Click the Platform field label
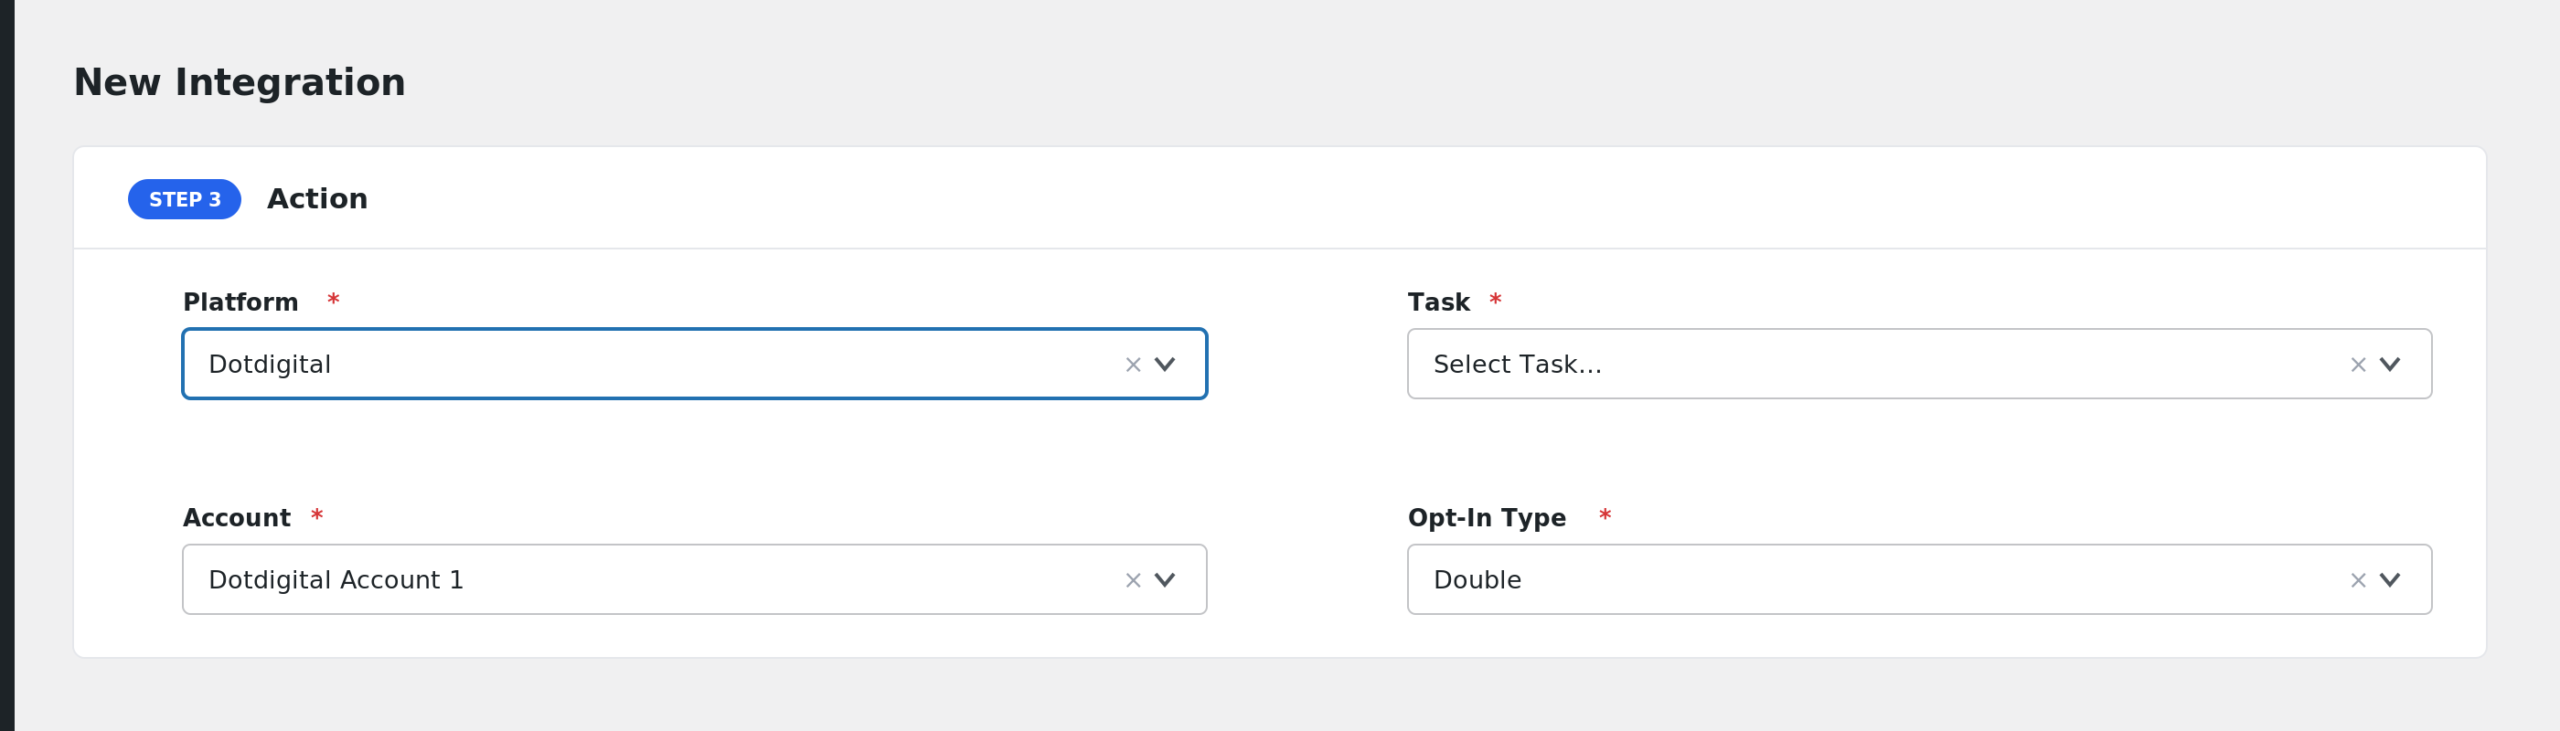This screenshot has height=731, width=2560. (241, 302)
